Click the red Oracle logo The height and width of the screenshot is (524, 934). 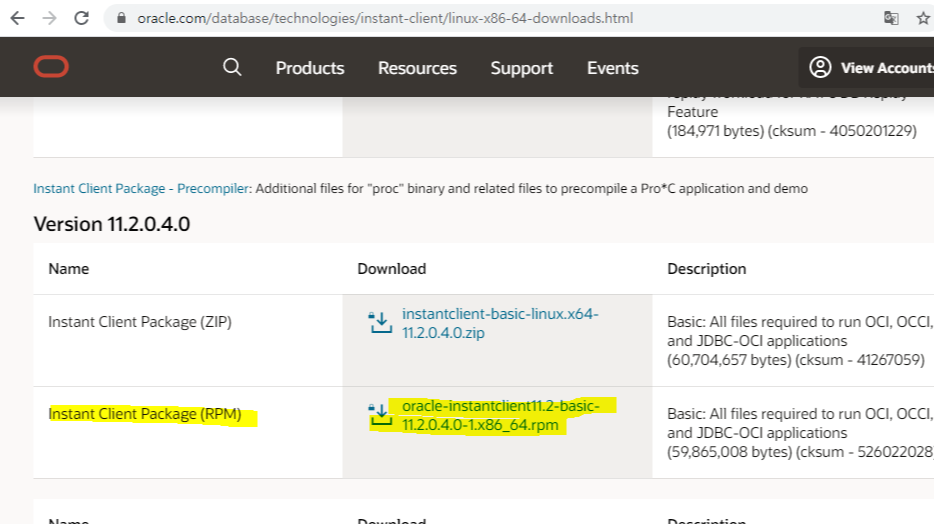(x=51, y=67)
